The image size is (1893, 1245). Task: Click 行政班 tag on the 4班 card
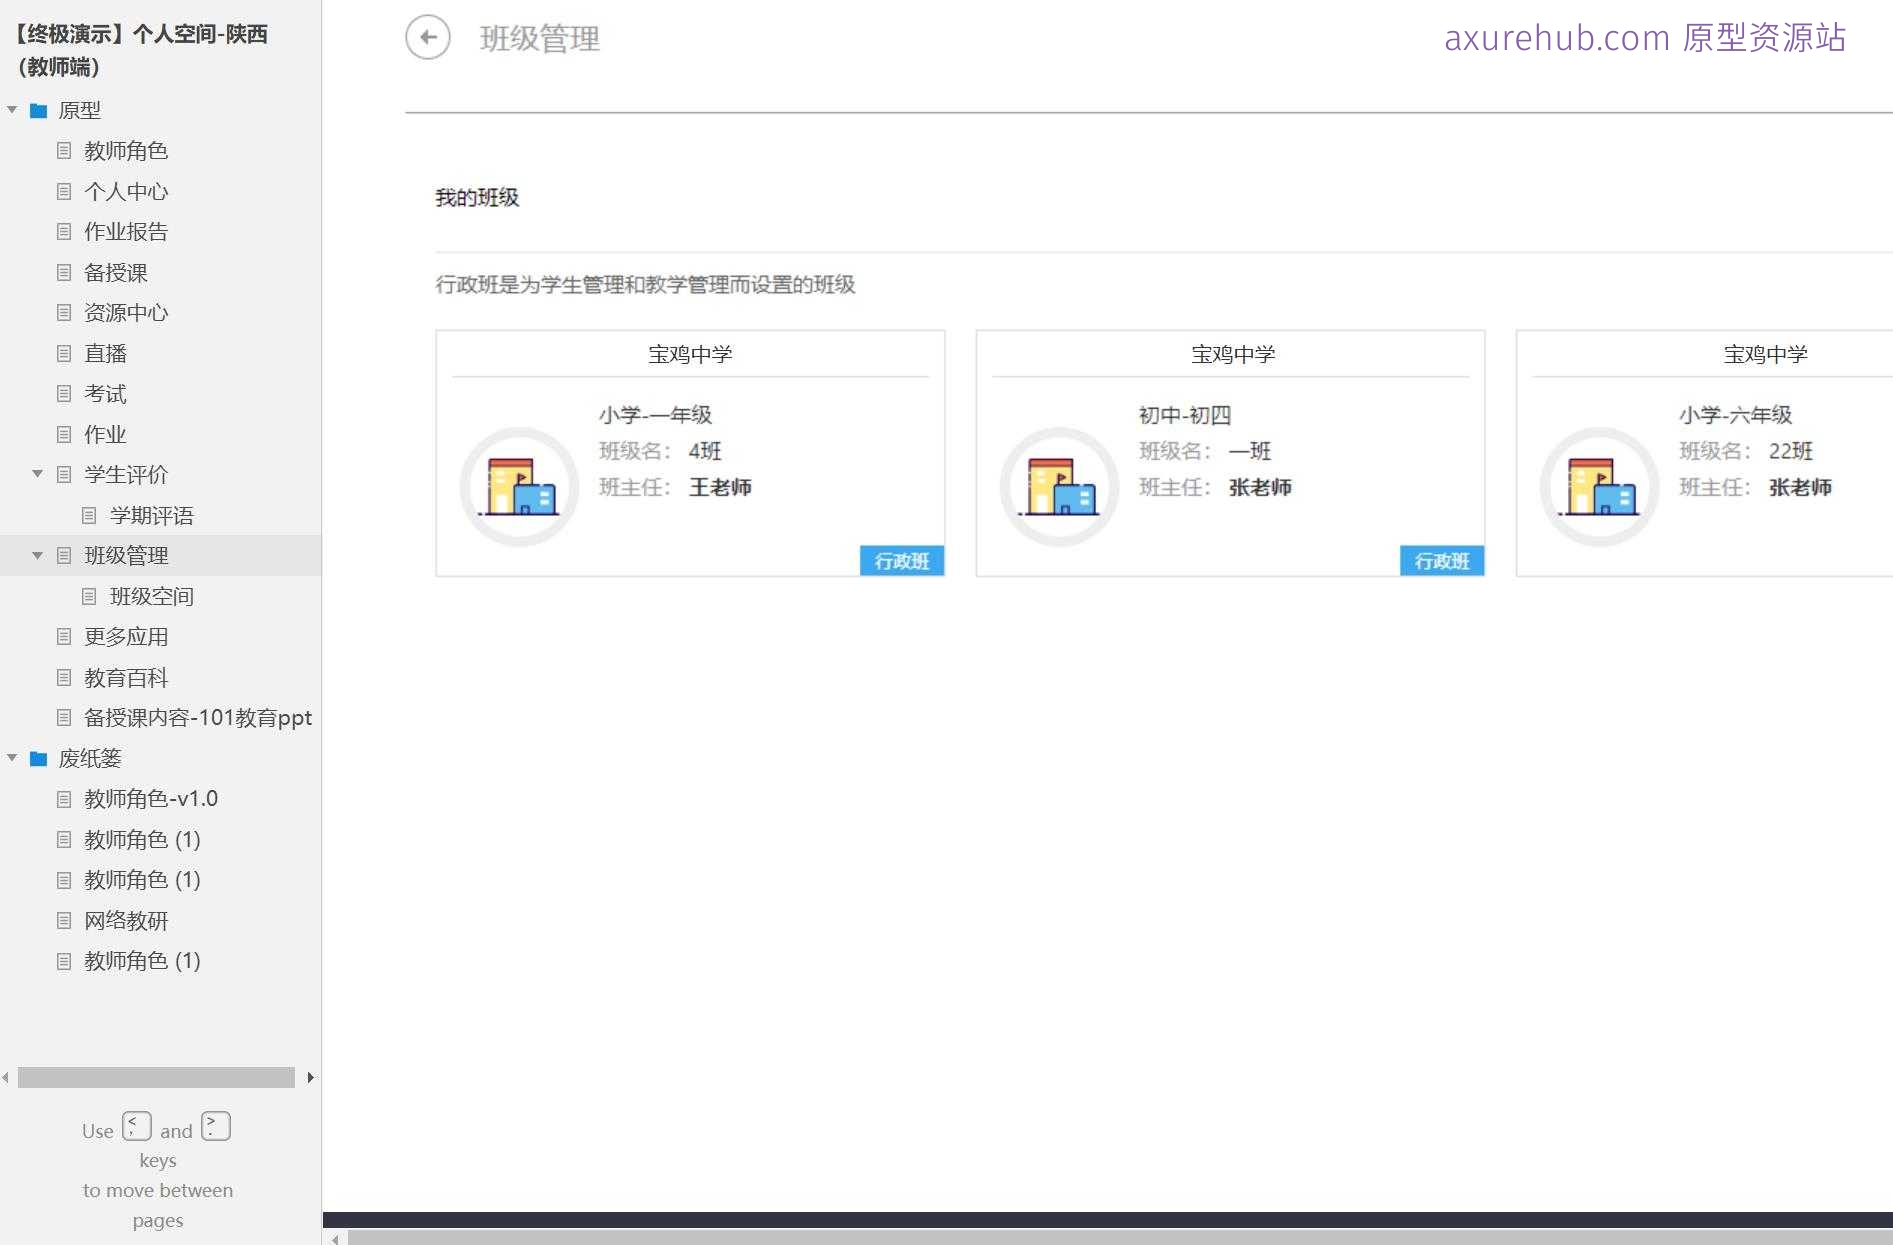tap(901, 561)
